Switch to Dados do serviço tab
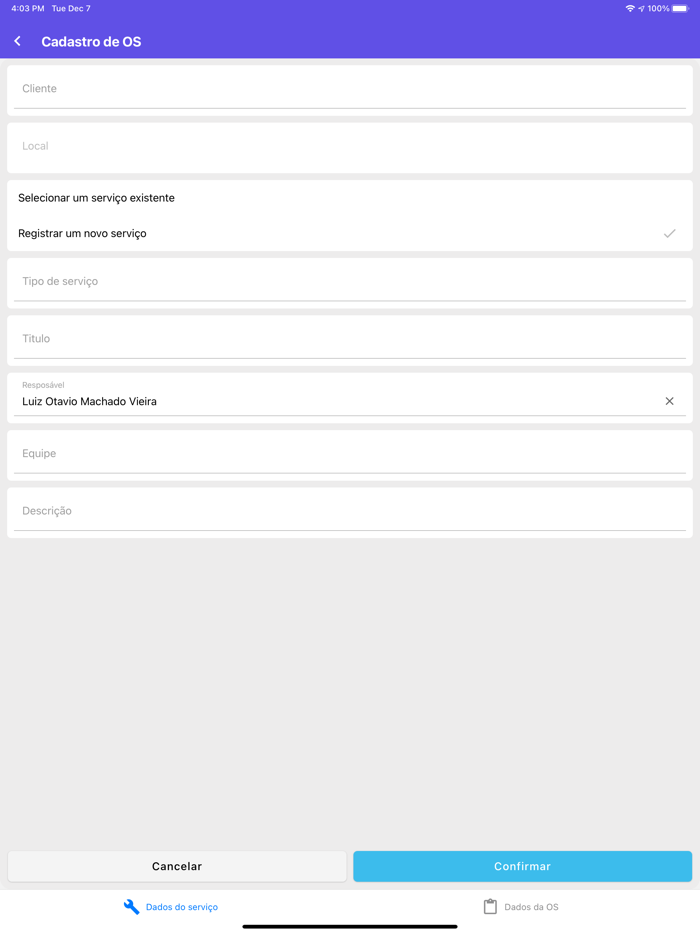The height and width of the screenshot is (934, 700). 181,907
